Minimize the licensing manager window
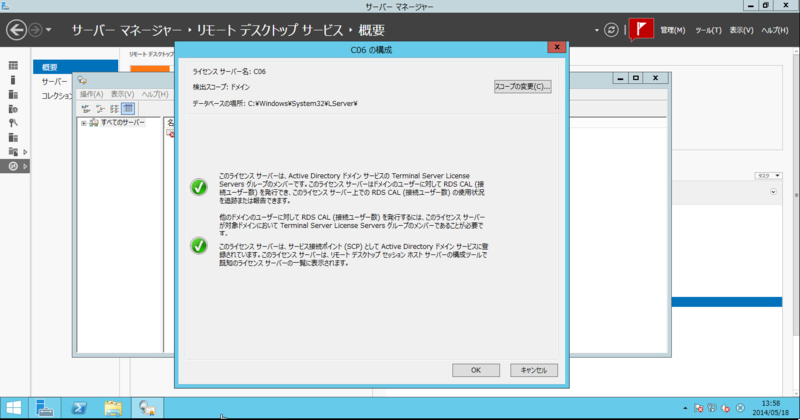The image size is (800, 420). (620, 78)
